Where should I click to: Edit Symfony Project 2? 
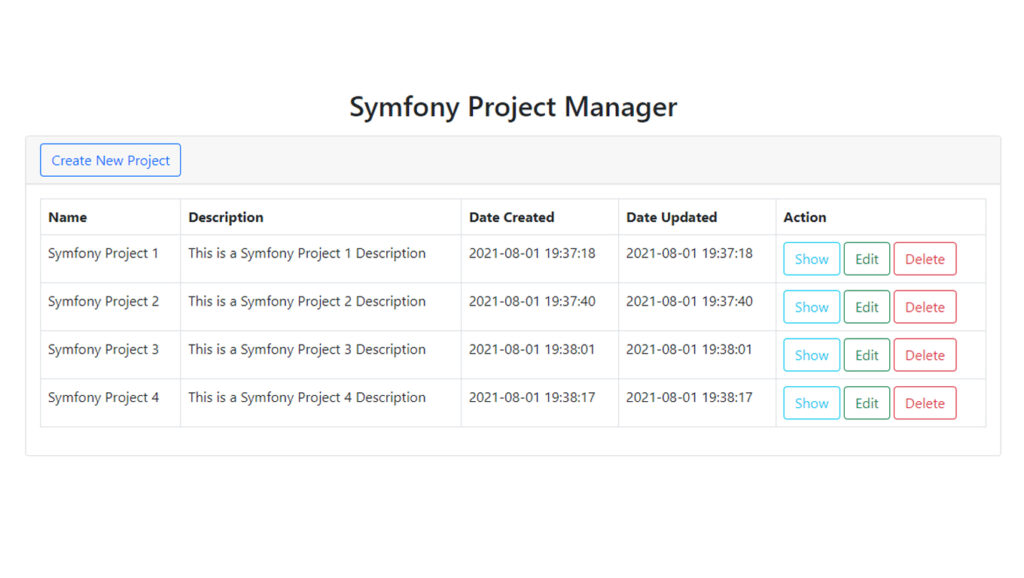pyautogui.click(x=867, y=307)
